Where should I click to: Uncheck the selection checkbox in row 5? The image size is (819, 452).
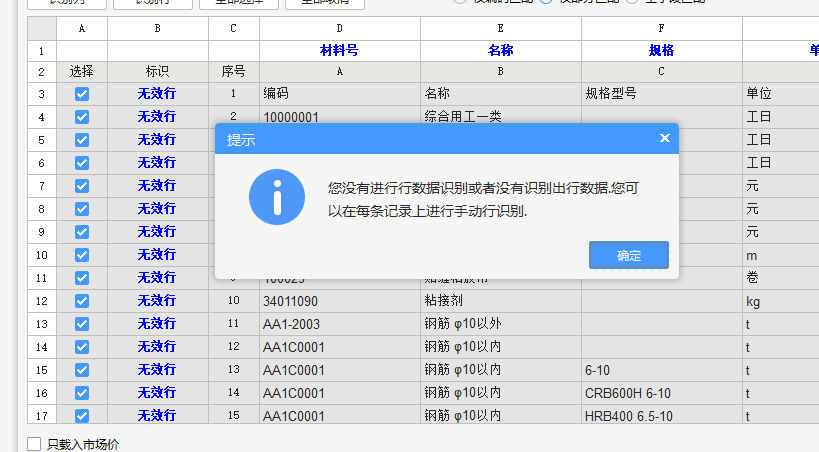(x=82, y=140)
